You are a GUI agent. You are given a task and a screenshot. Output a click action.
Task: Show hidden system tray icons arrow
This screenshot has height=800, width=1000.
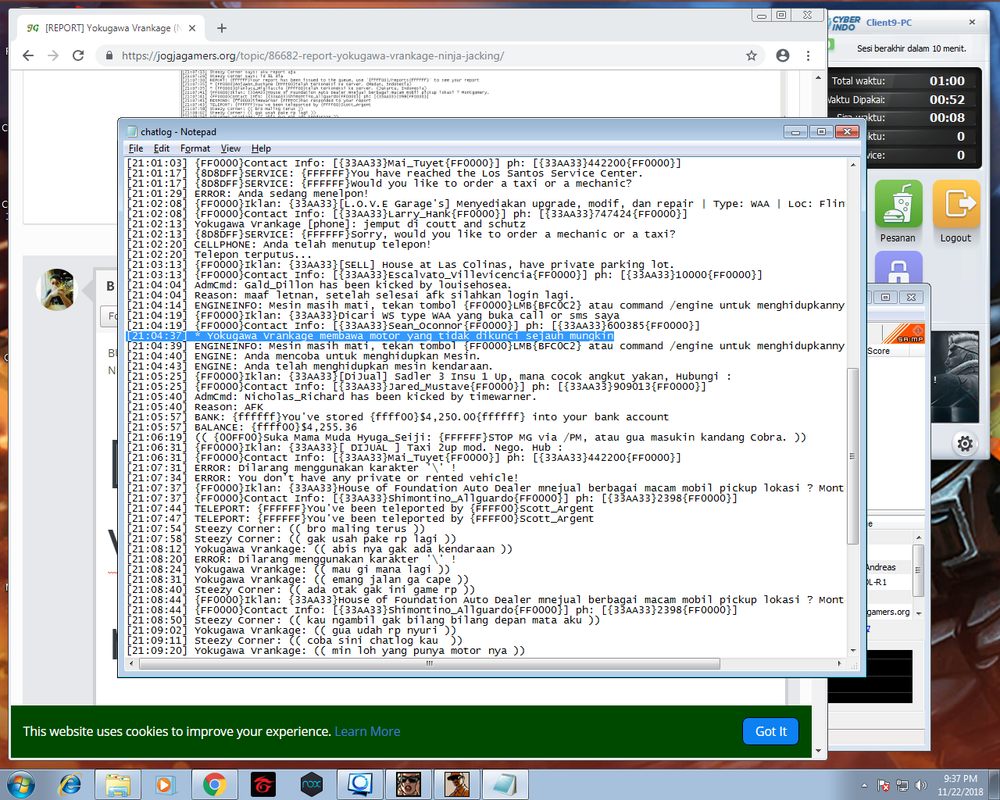pyautogui.click(x=864, y=785)
